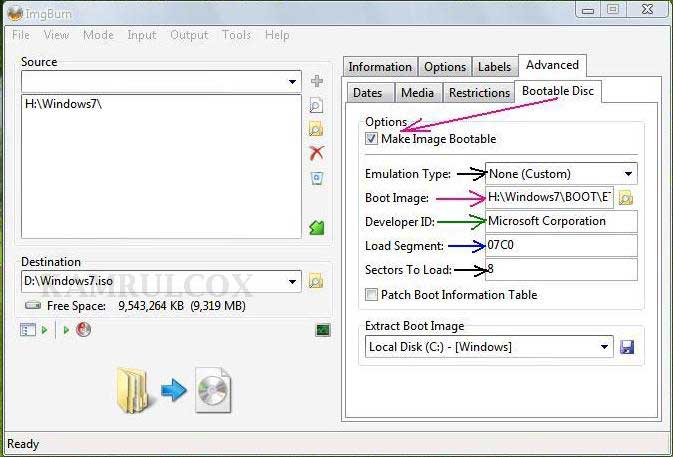Switch to the Media sub-tab

coord(417,93)
